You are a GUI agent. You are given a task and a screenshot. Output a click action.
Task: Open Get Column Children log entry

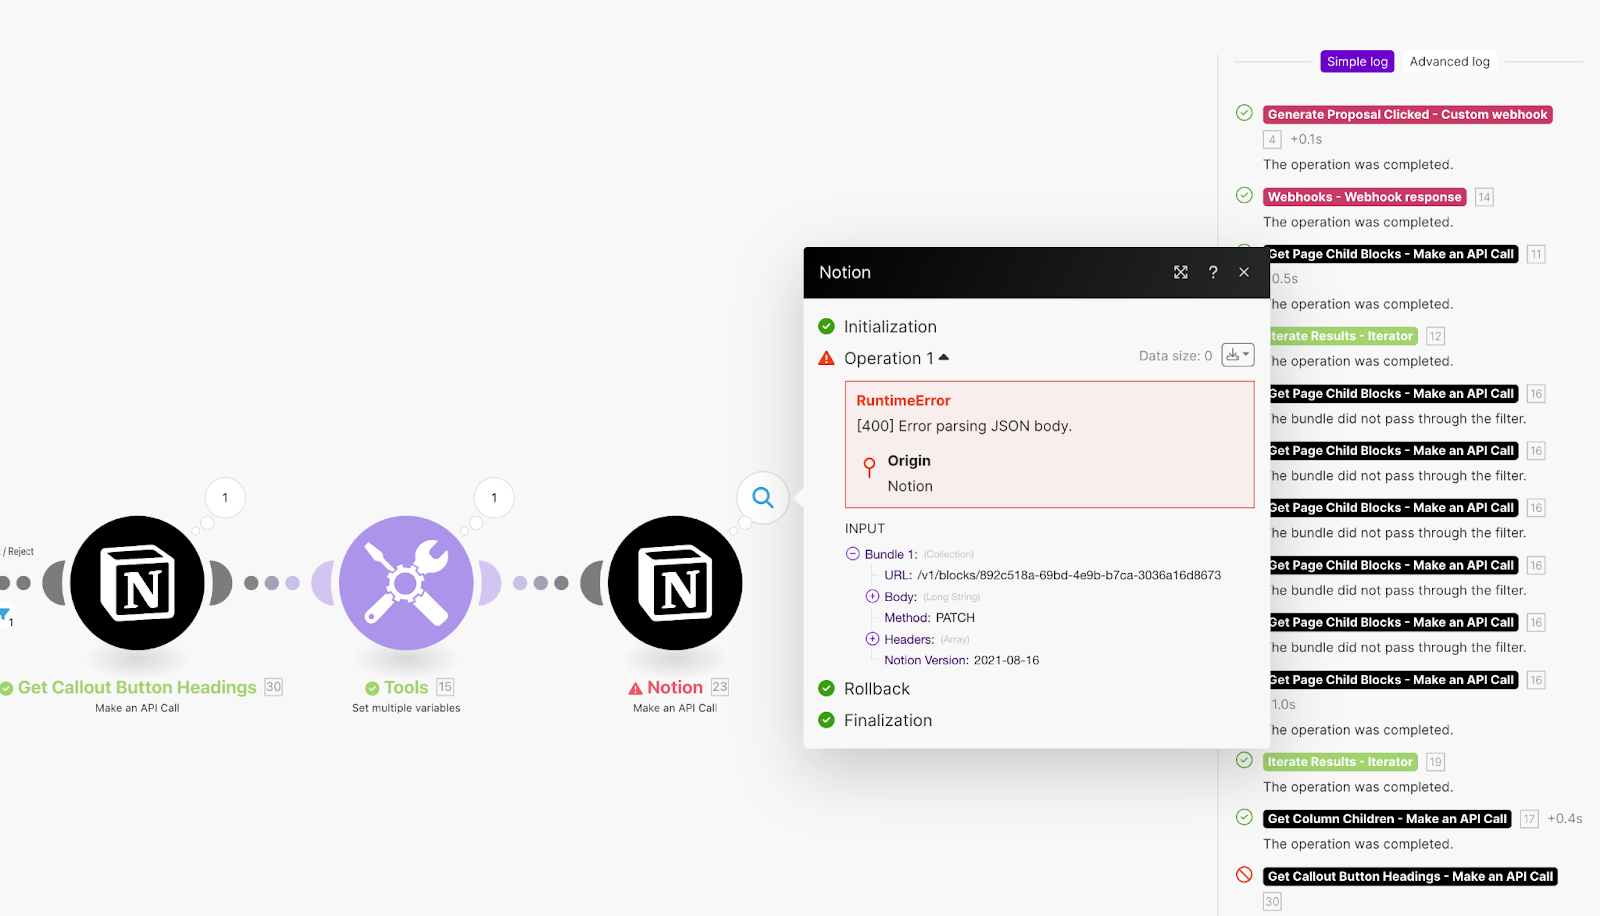coord(1387,819)
